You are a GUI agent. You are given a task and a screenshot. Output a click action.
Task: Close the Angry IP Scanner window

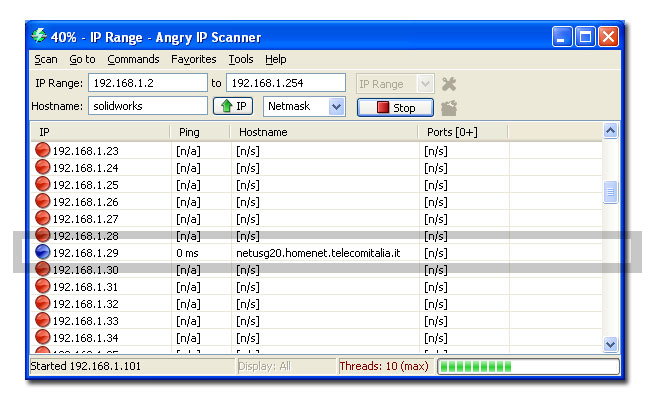tap(608, 36)
